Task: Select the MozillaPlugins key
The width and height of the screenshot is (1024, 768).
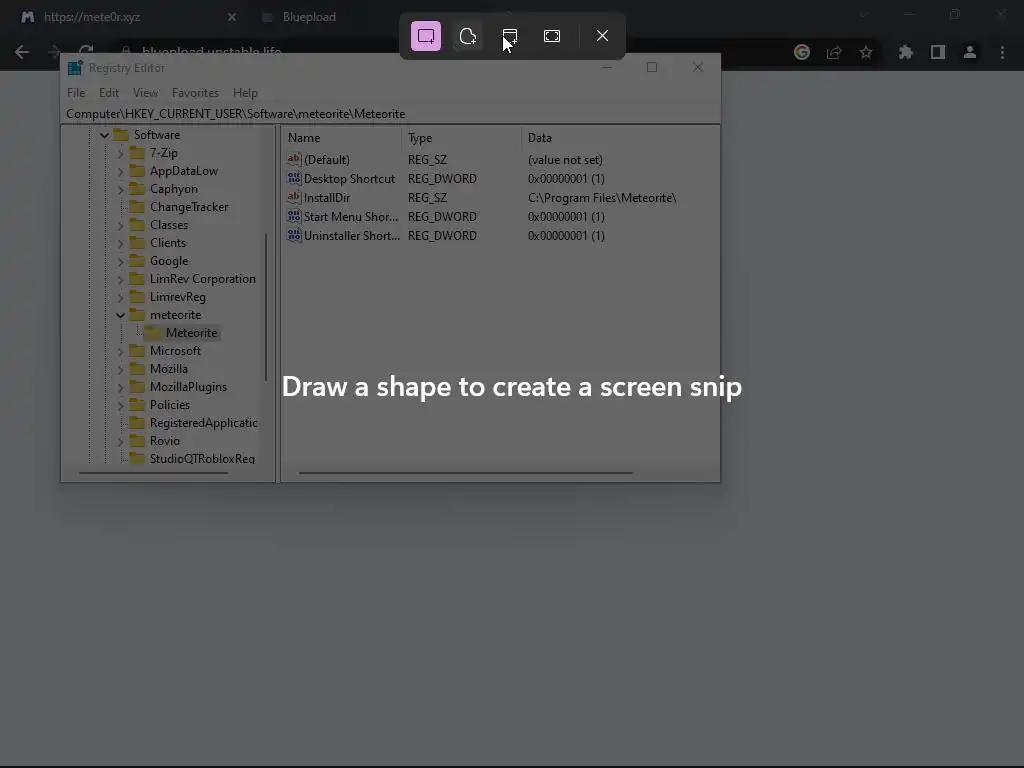Action: point(188,387)
